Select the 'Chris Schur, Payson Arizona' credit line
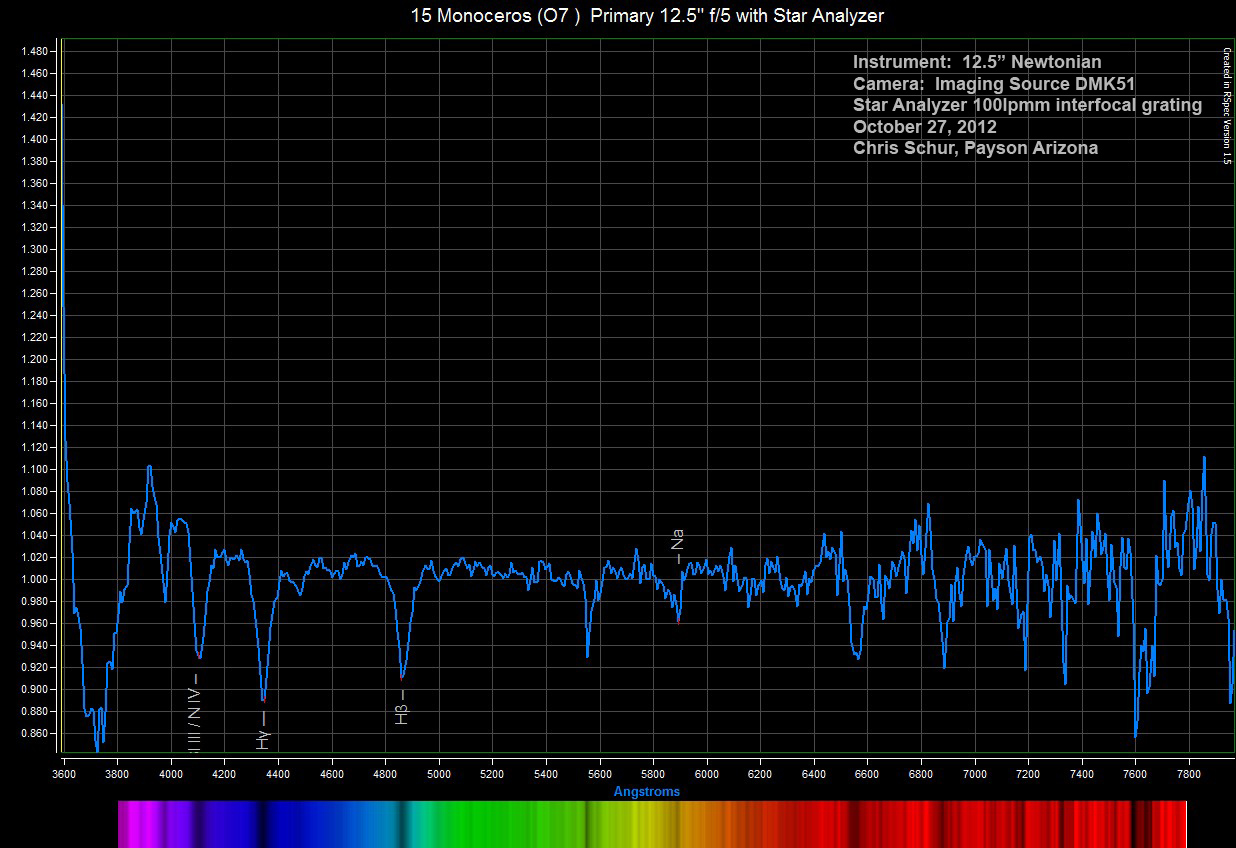Viewport: 1236px width, 848px height. tap(975, 148)
